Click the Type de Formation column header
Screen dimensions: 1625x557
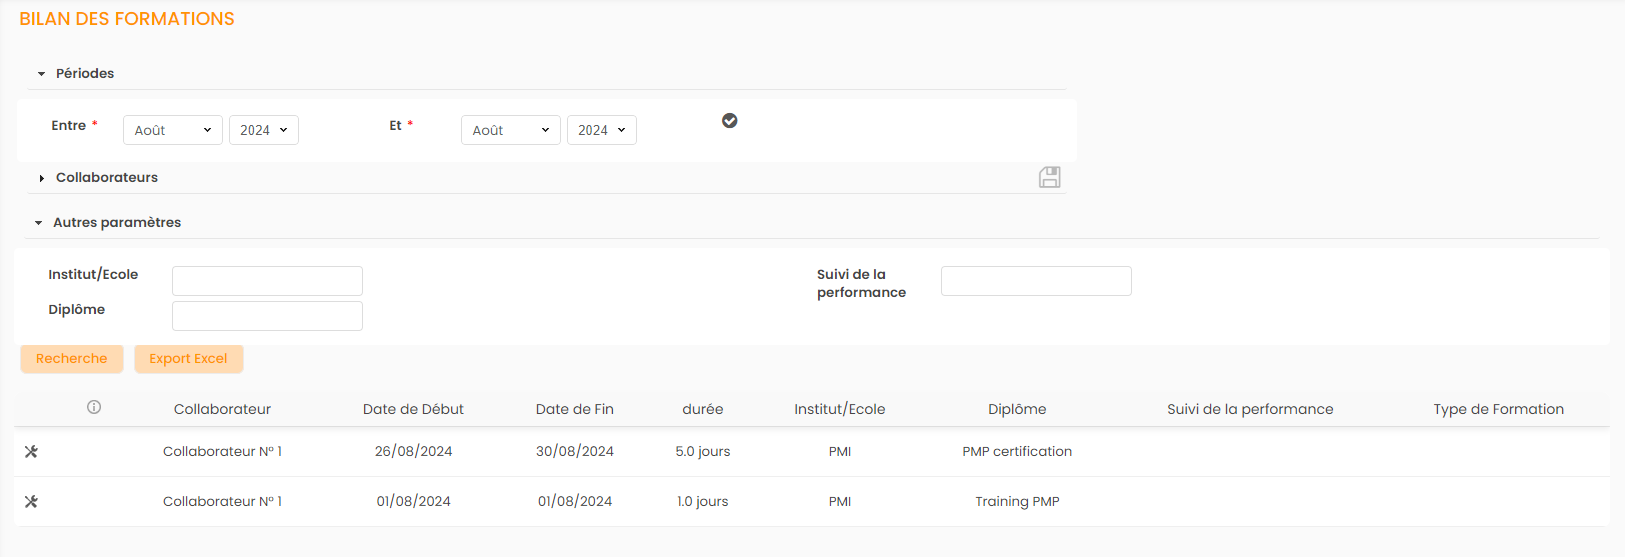1498,409
